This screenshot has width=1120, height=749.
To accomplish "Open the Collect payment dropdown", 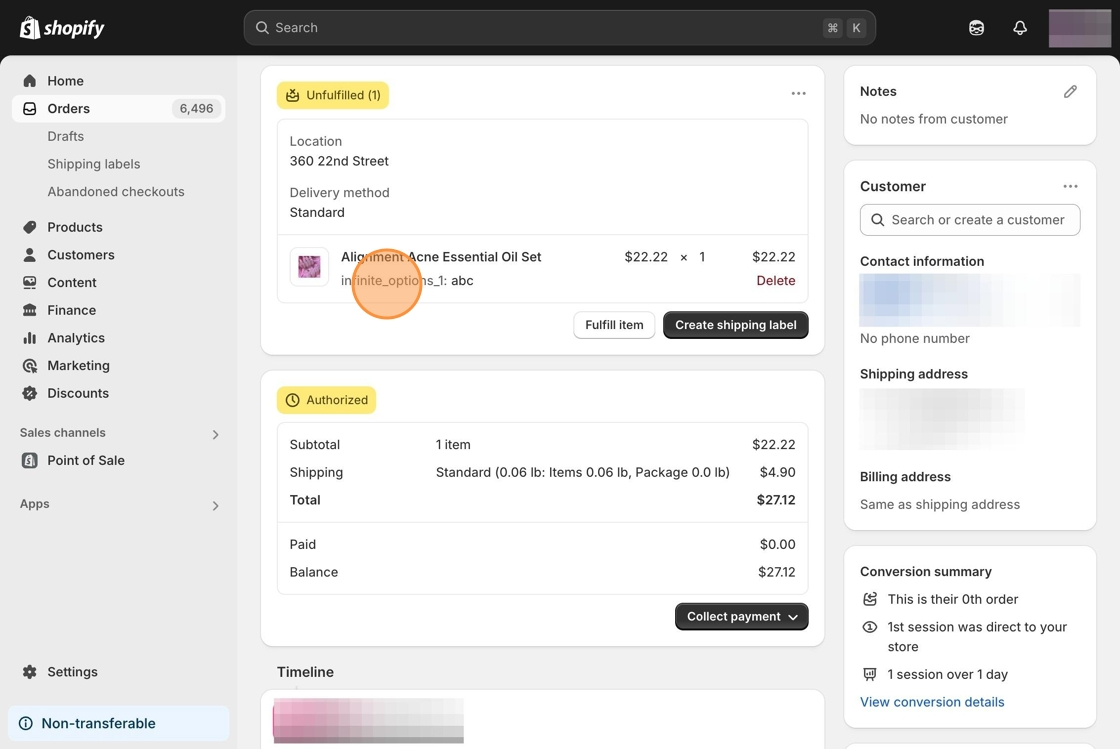I will [x=741, y=617].
